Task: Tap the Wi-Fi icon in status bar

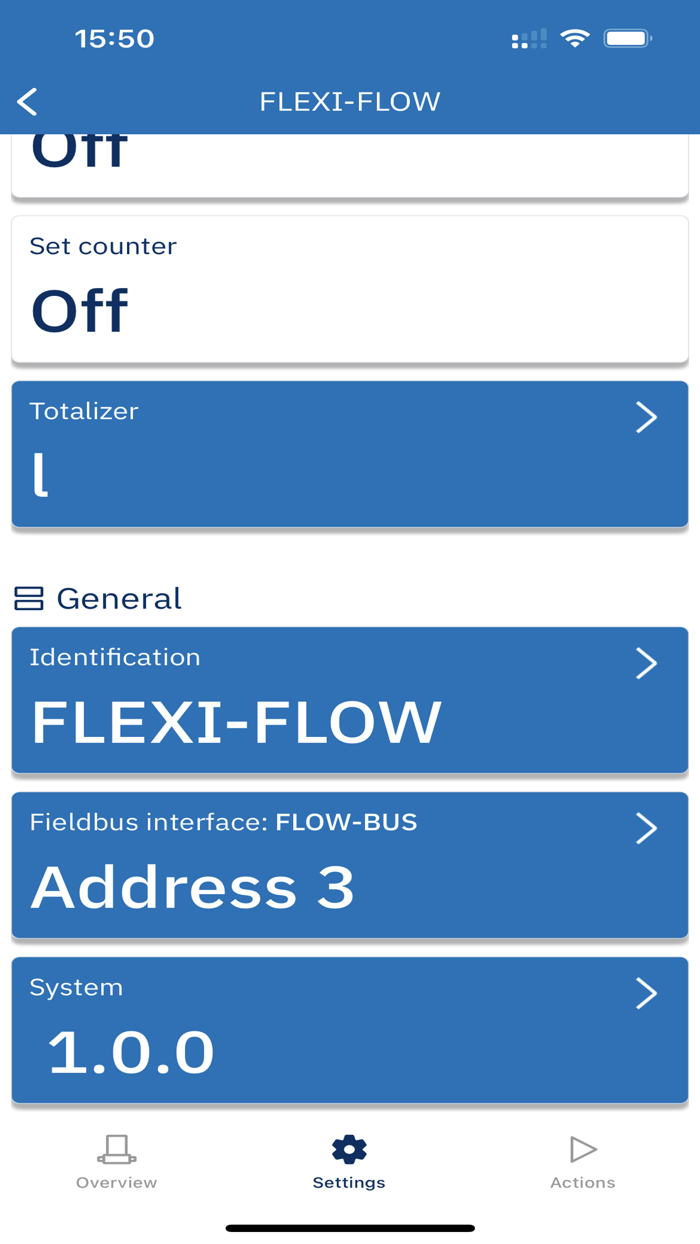Action: (x=574, y=38)
